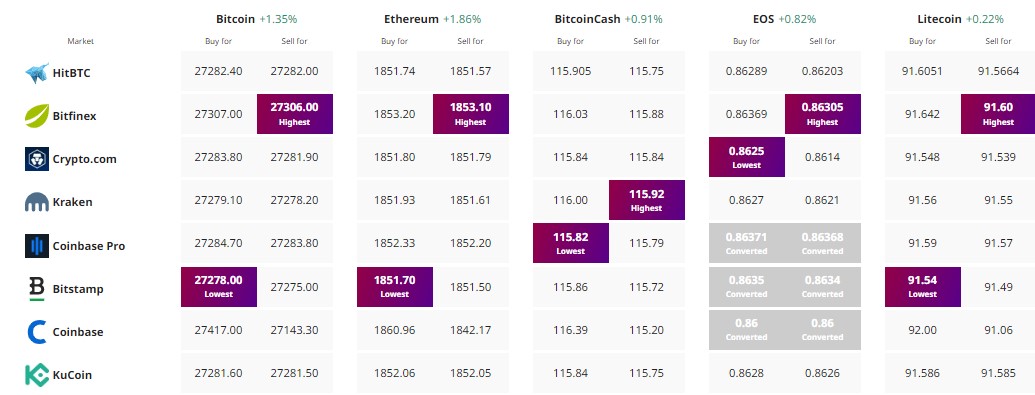Click the KuCoin exchange name link
The image size is (1035, 395).
[72, 375]
